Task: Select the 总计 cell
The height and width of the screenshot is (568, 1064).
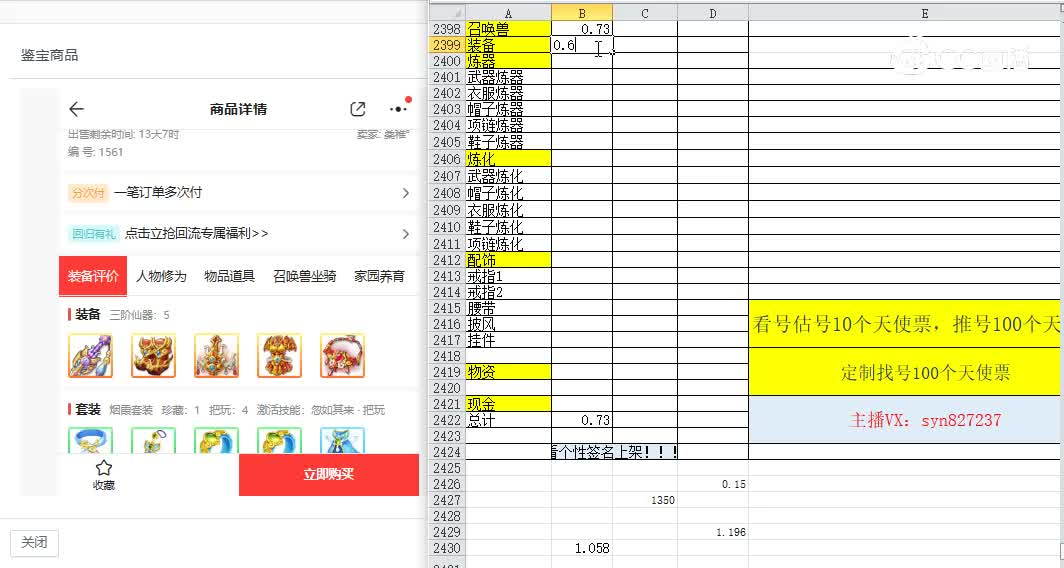Action: pos(508,420)
